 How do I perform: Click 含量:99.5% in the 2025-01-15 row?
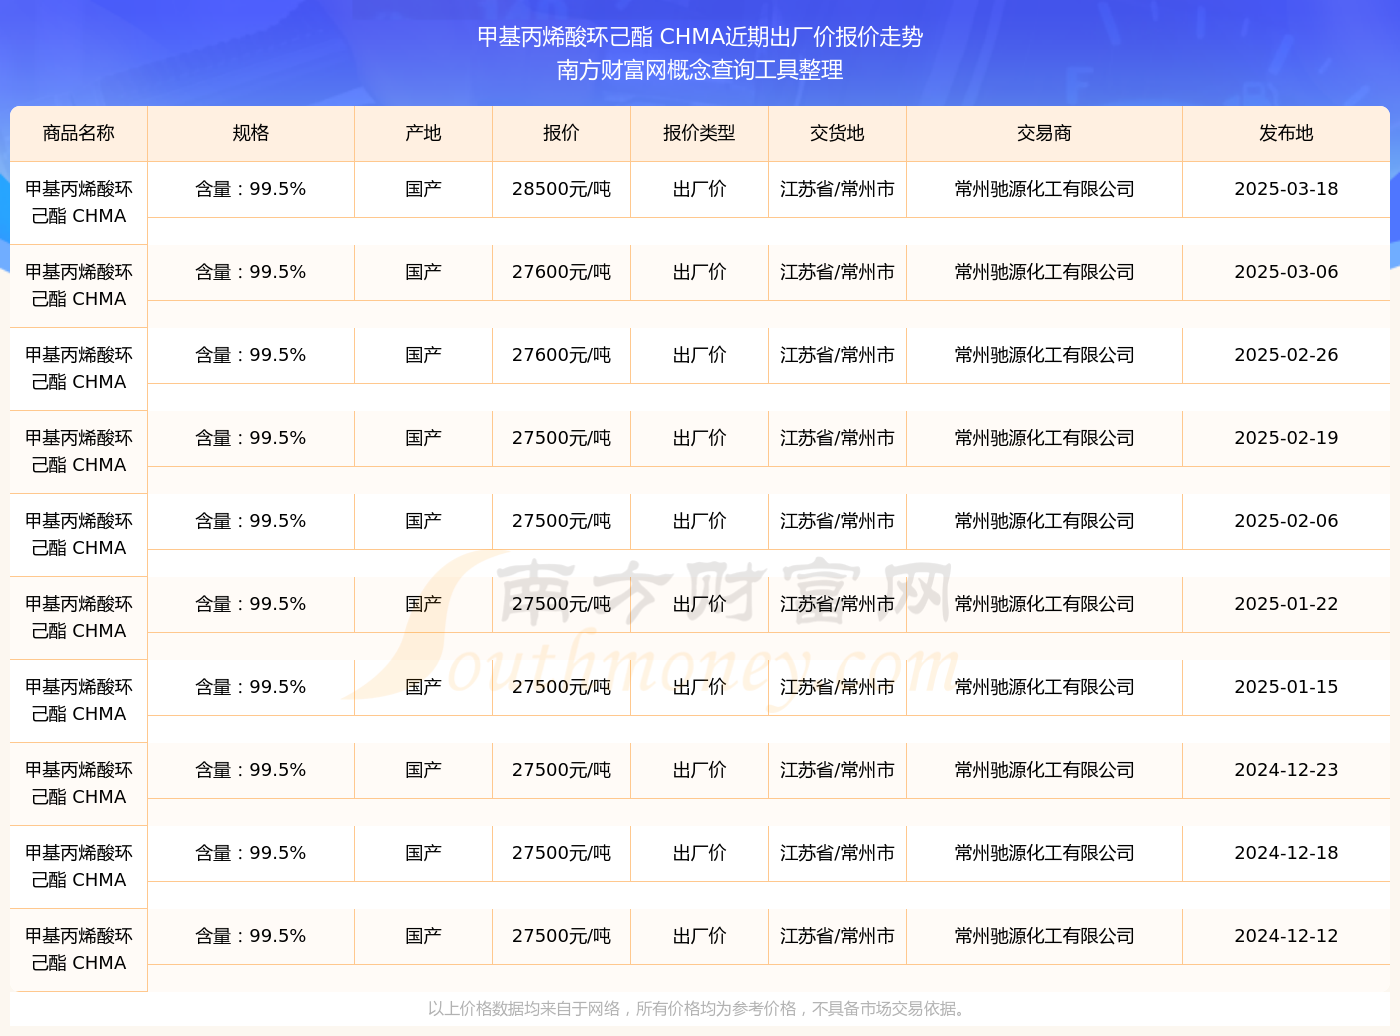pyautogui.click(x=251, y=687)
